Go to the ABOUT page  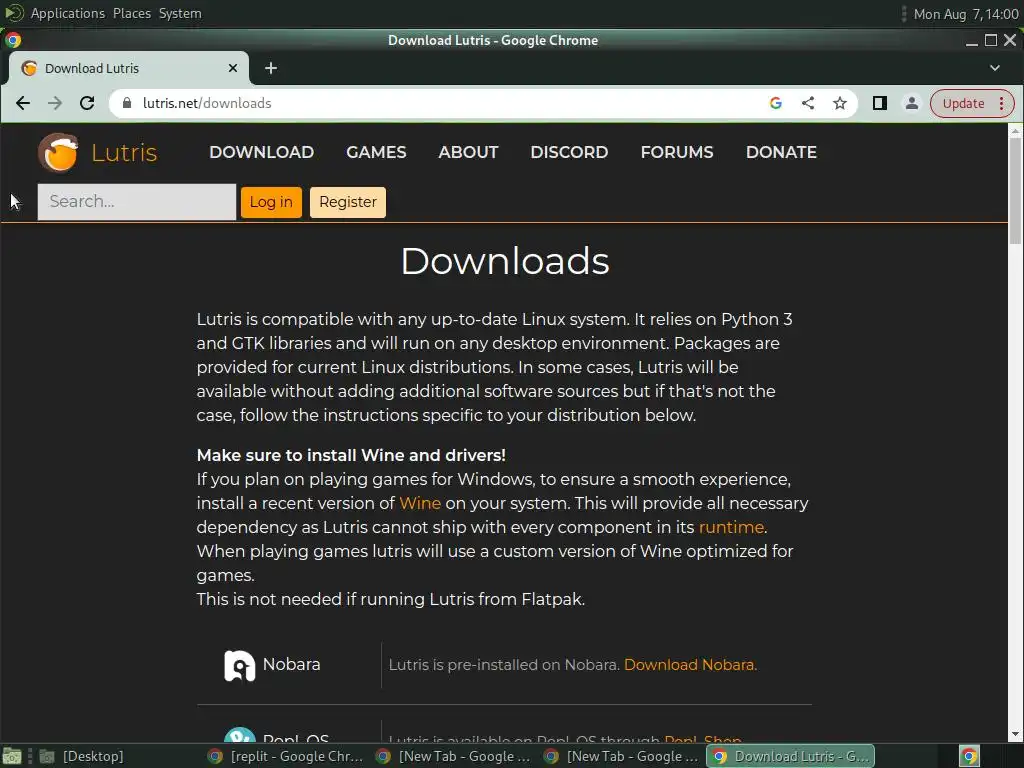tap(468, 152)
